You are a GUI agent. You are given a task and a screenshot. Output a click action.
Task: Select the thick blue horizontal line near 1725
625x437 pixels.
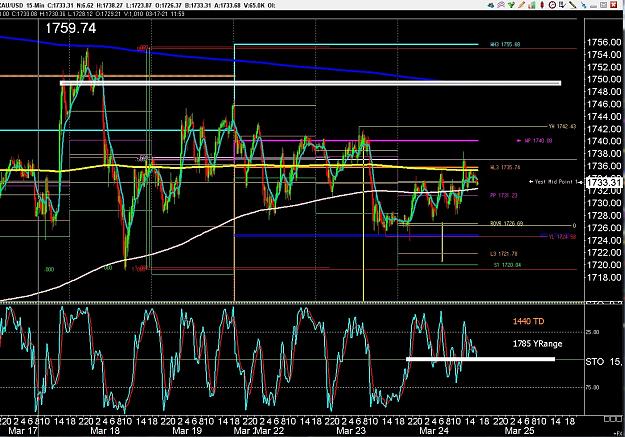click(356, 236)
